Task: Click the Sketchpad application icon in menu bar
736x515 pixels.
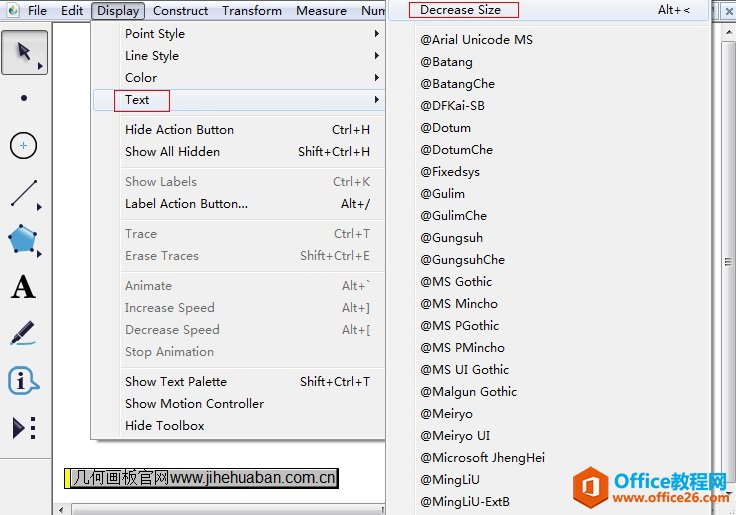Action: point(13,10)
